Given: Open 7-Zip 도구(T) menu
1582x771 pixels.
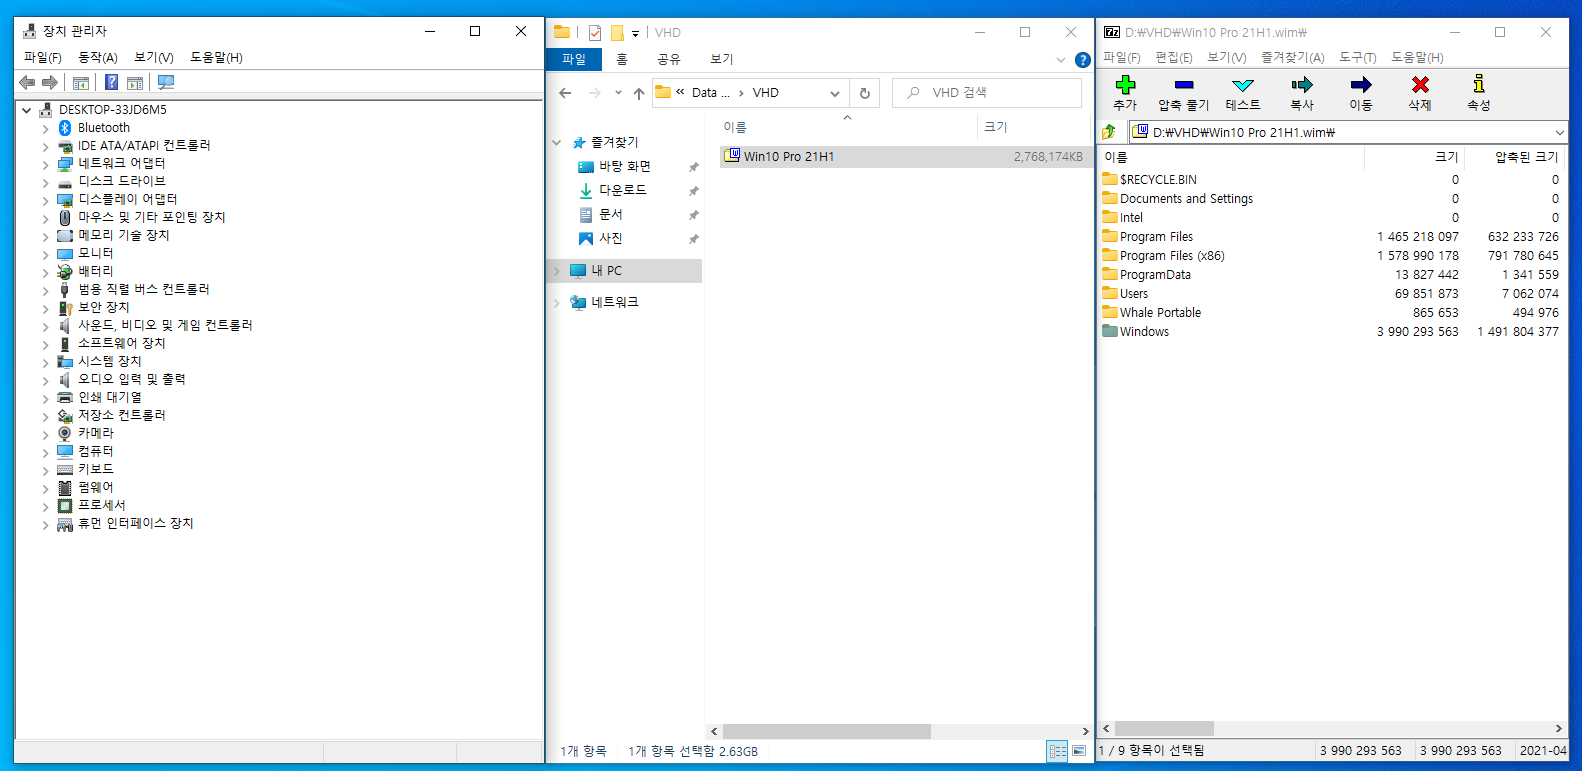Looking at the screenshot, I should click(x=1358, y=57).
